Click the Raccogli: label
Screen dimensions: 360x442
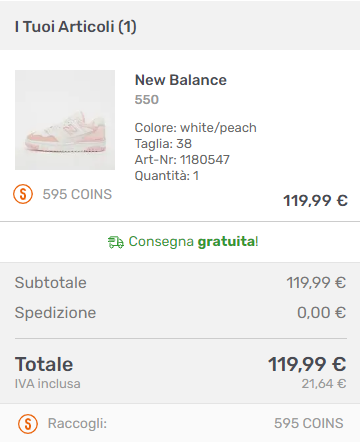click(x=77, y=424)
